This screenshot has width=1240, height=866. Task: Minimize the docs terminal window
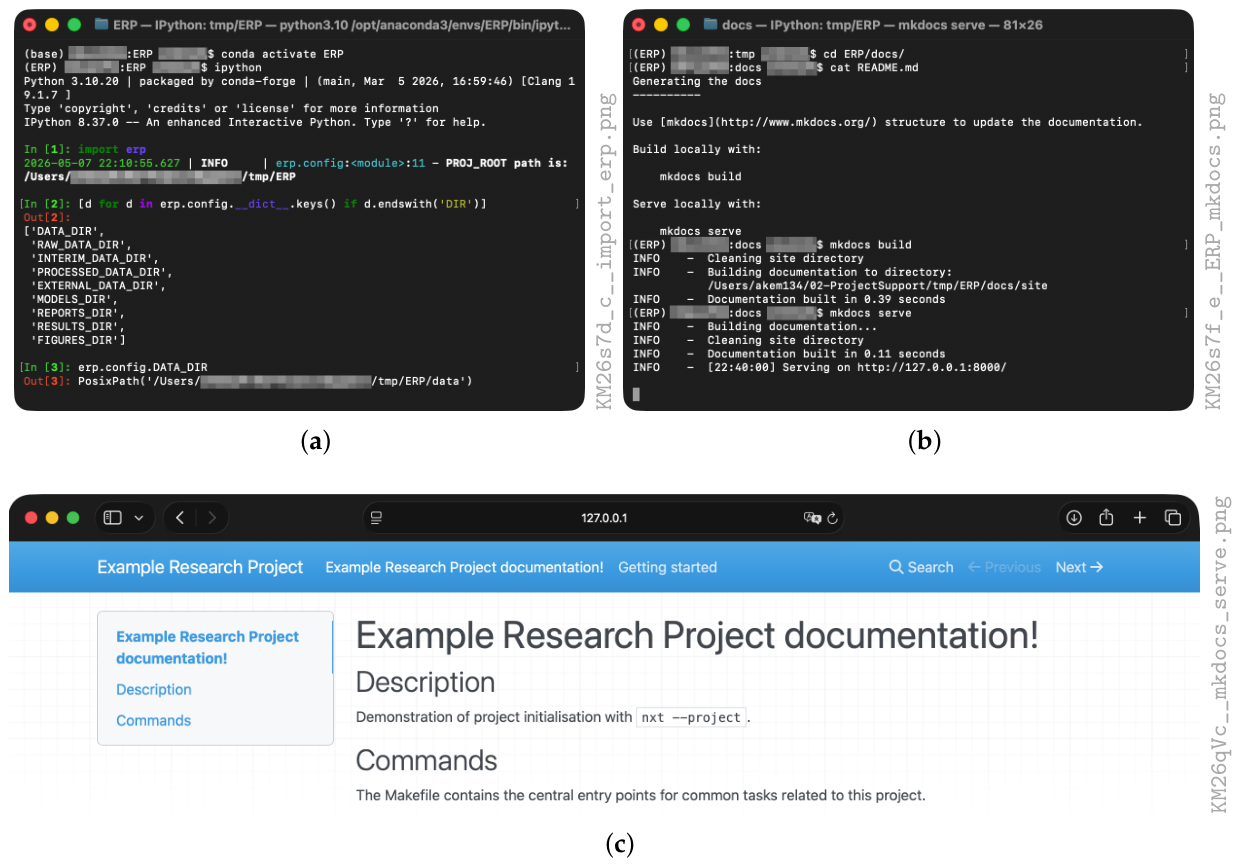click(660, 24)
